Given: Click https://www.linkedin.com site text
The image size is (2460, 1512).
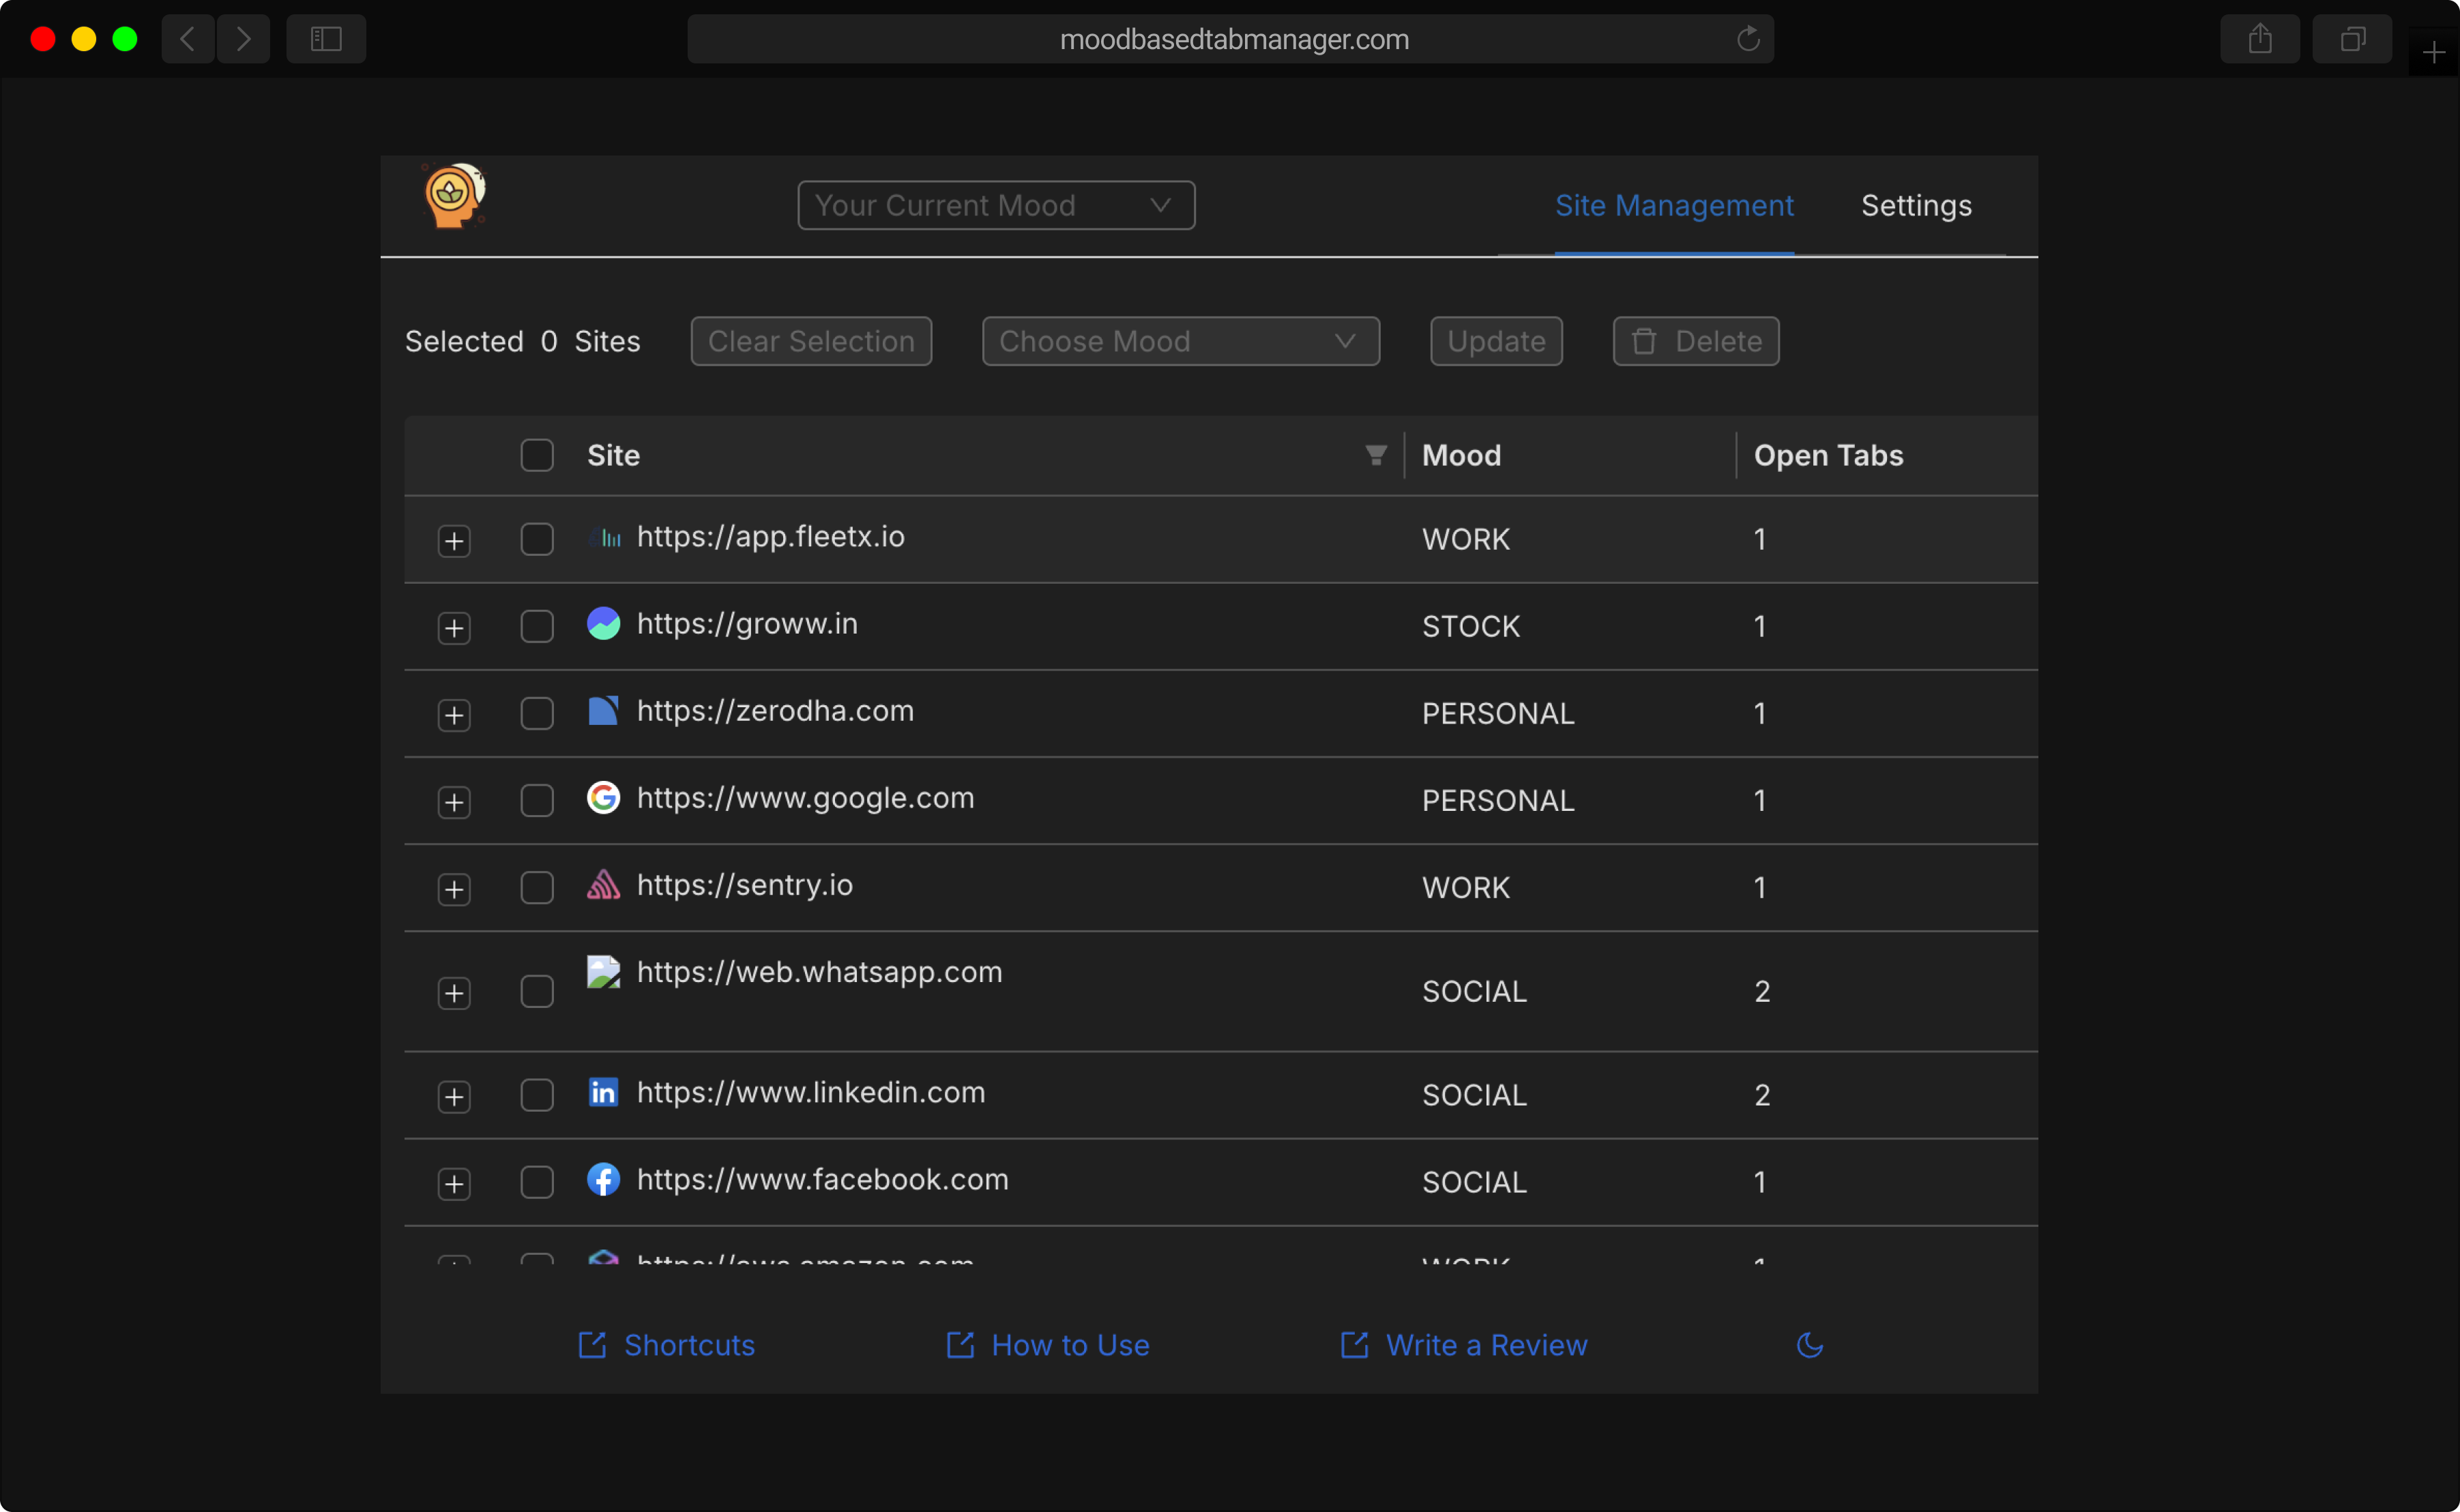Looking at the screenshot, I should pyautogui.click(x=811, y=1092).
